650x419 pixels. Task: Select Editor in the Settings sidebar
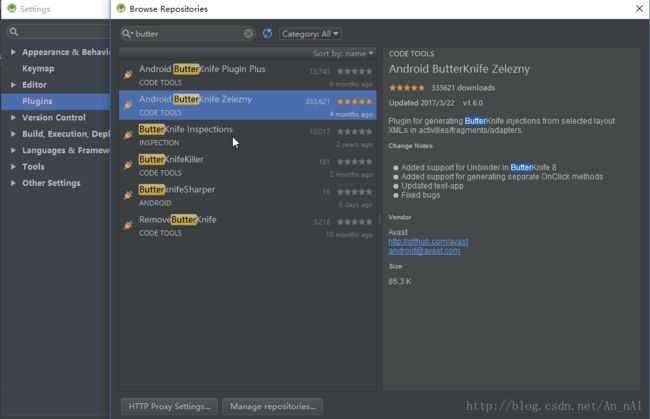tap(34, 85)
